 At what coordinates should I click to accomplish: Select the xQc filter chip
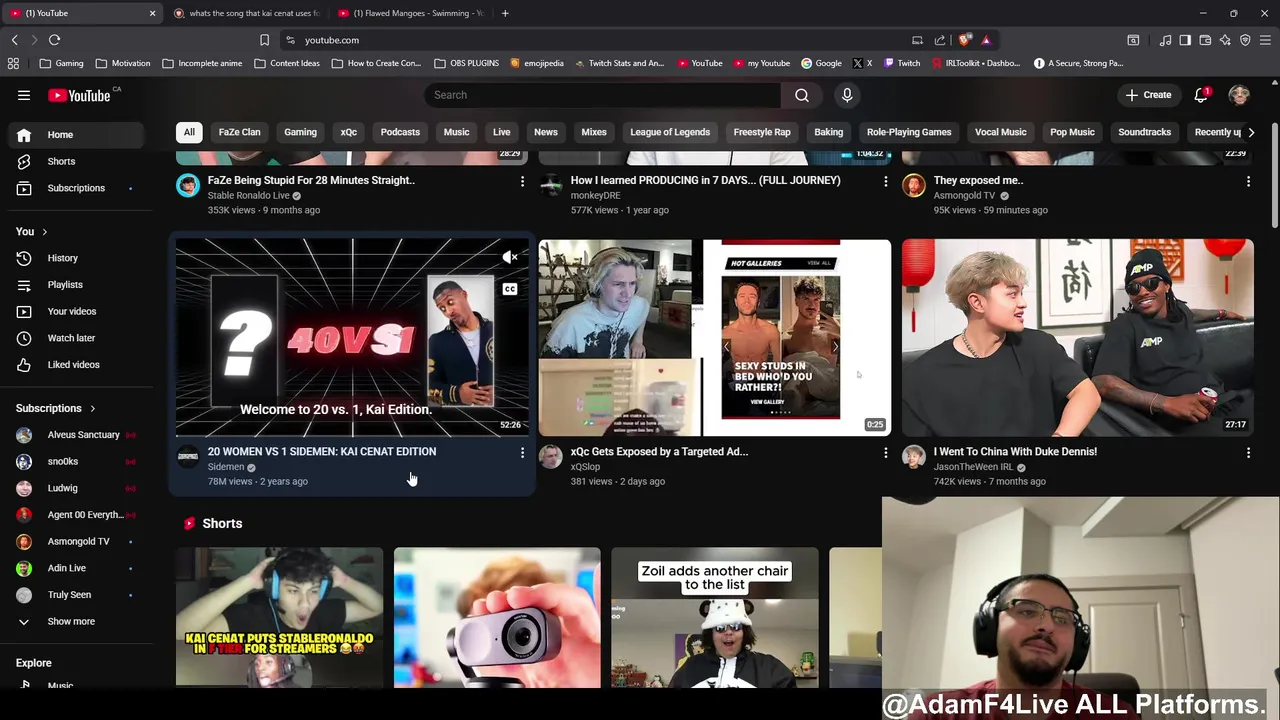348,132
